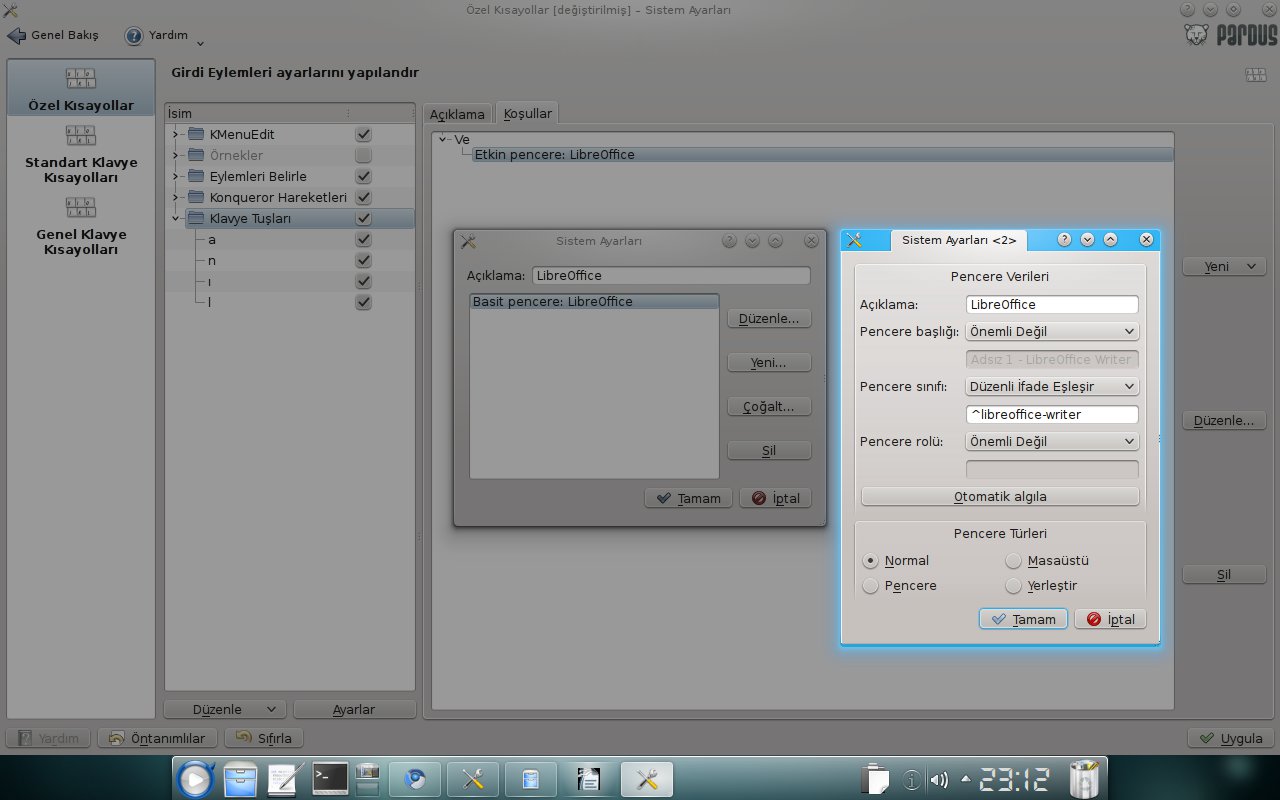Viewport: 1280px width, 800px height.
Task: Click Sil in Sistem Ayarları dialog
Action: tap(769, 451)
